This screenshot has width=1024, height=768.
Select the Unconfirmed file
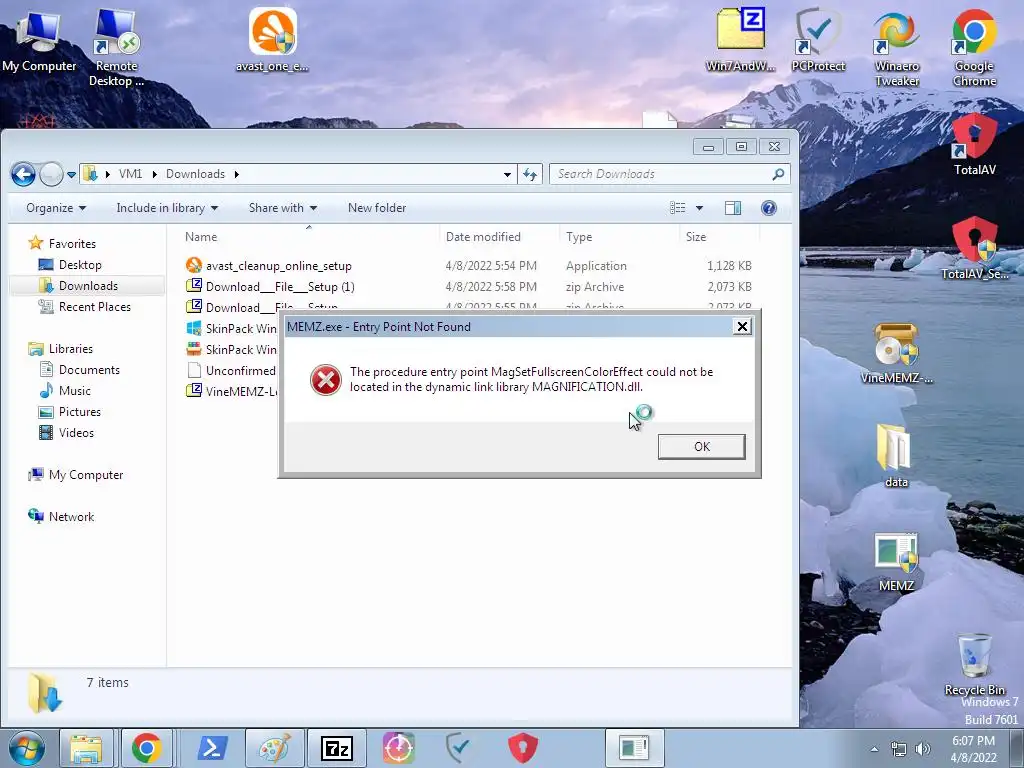point(231,371)
